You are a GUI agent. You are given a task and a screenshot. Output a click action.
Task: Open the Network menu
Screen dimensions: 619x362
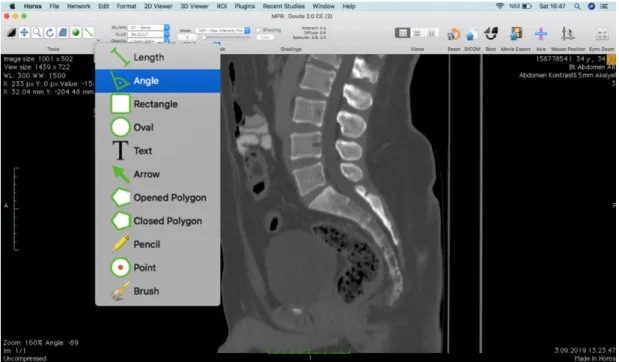click(x=79, y=6)
